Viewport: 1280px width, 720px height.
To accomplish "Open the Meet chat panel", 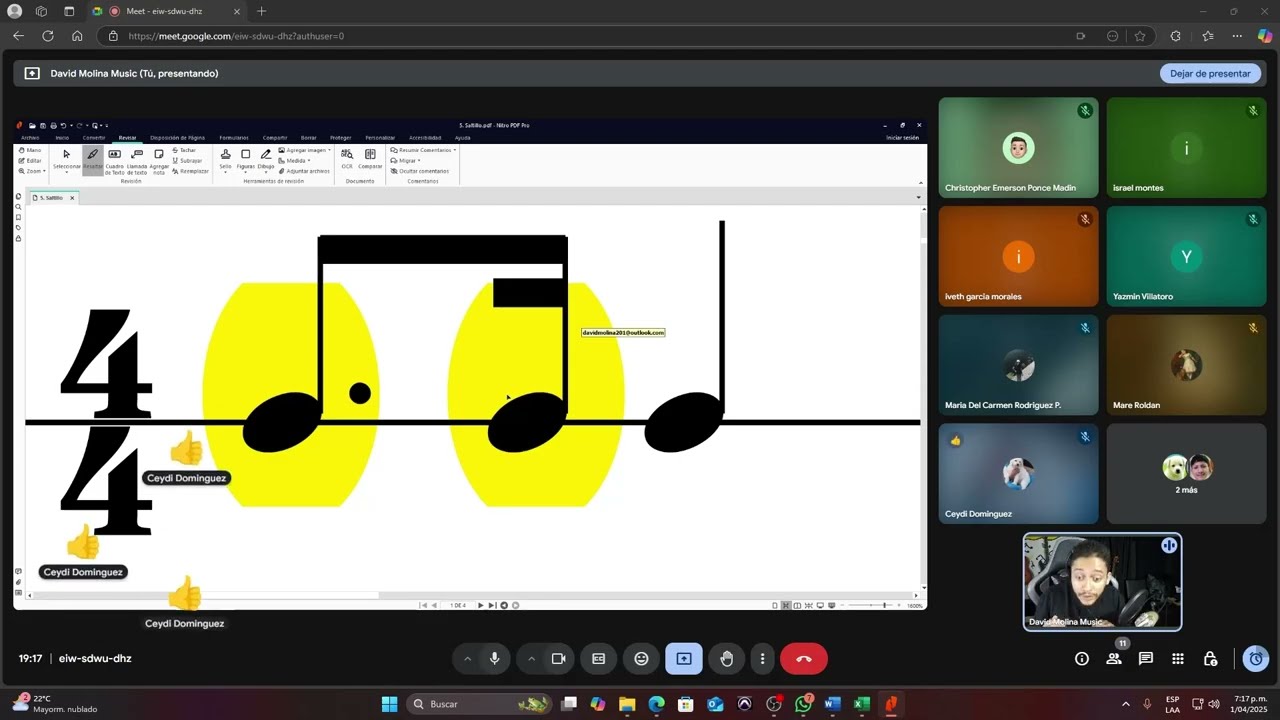I will [x=1146, y=659].
